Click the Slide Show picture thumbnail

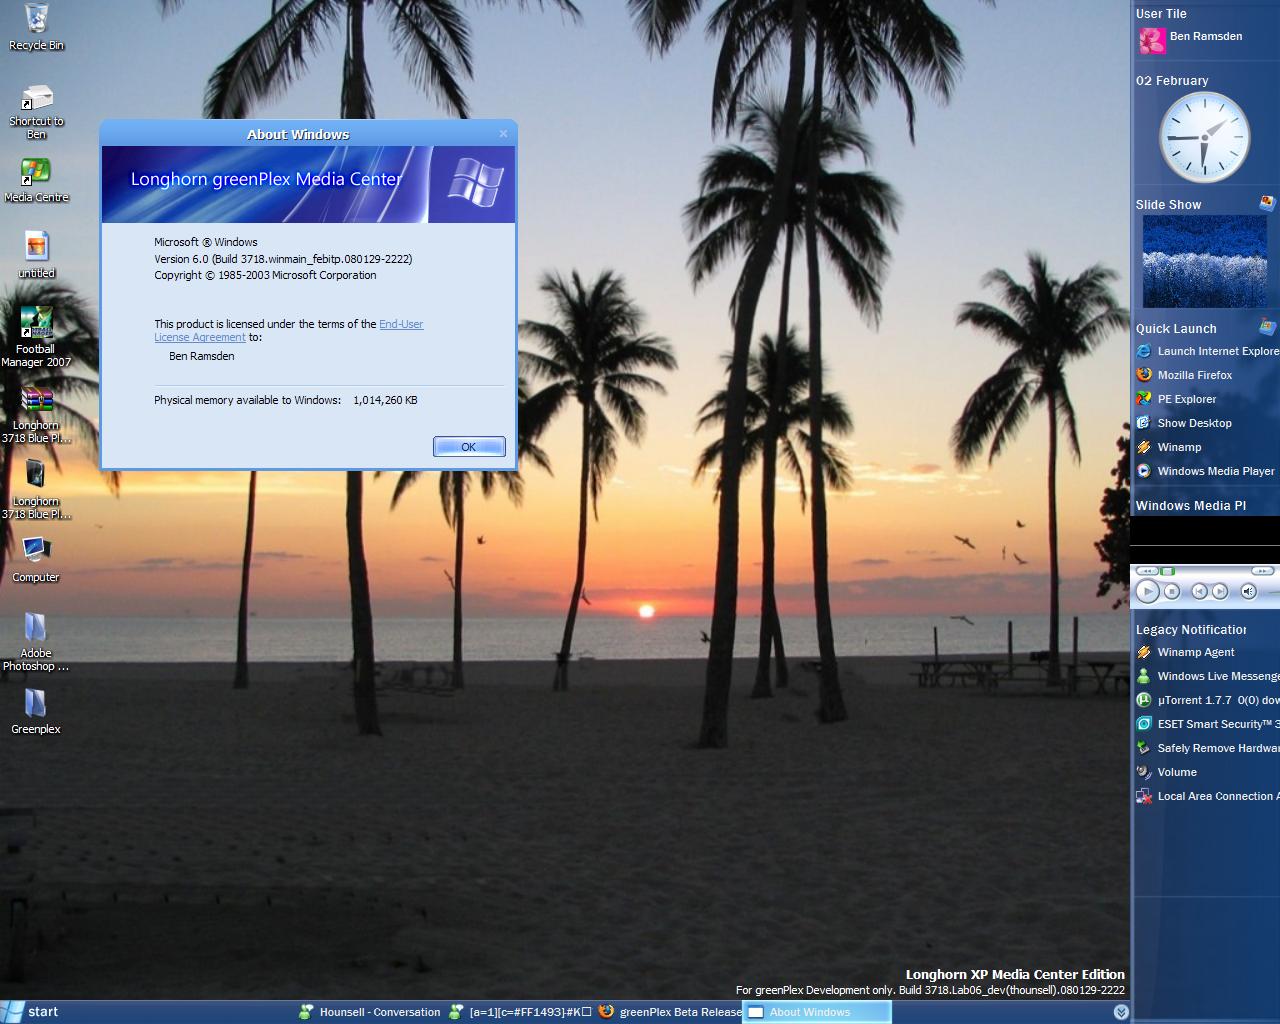click(1204, 261)
